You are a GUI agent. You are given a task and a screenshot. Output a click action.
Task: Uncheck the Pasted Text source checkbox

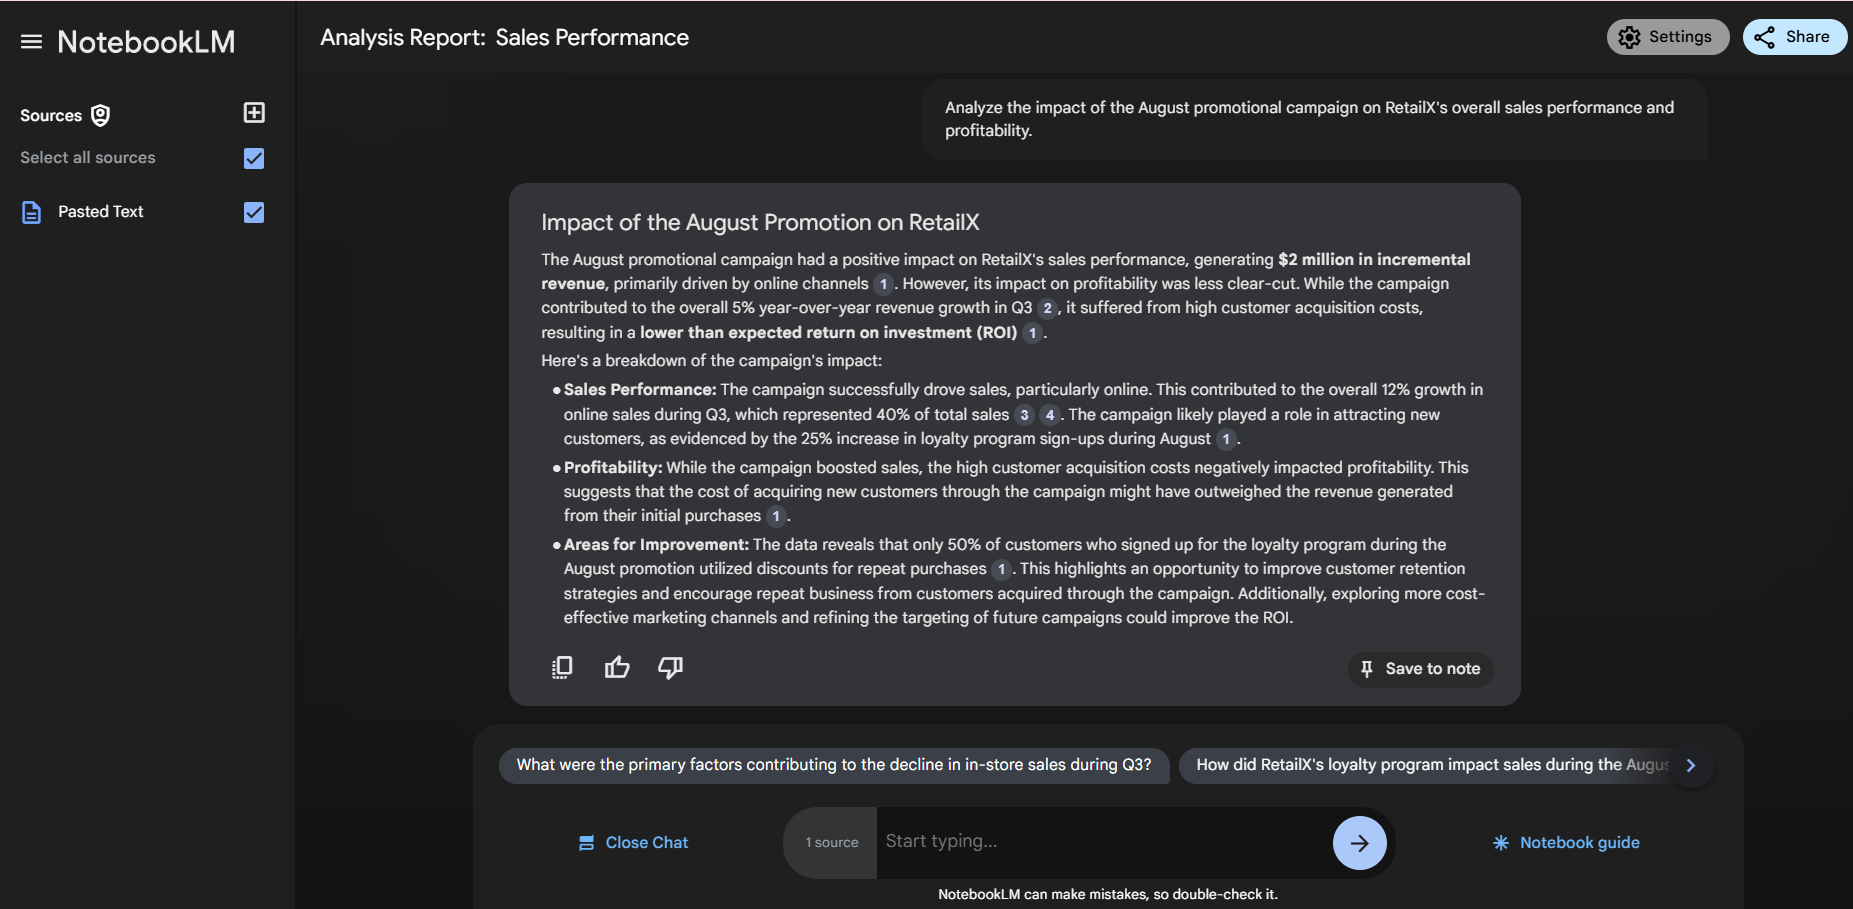coord(254,212)
